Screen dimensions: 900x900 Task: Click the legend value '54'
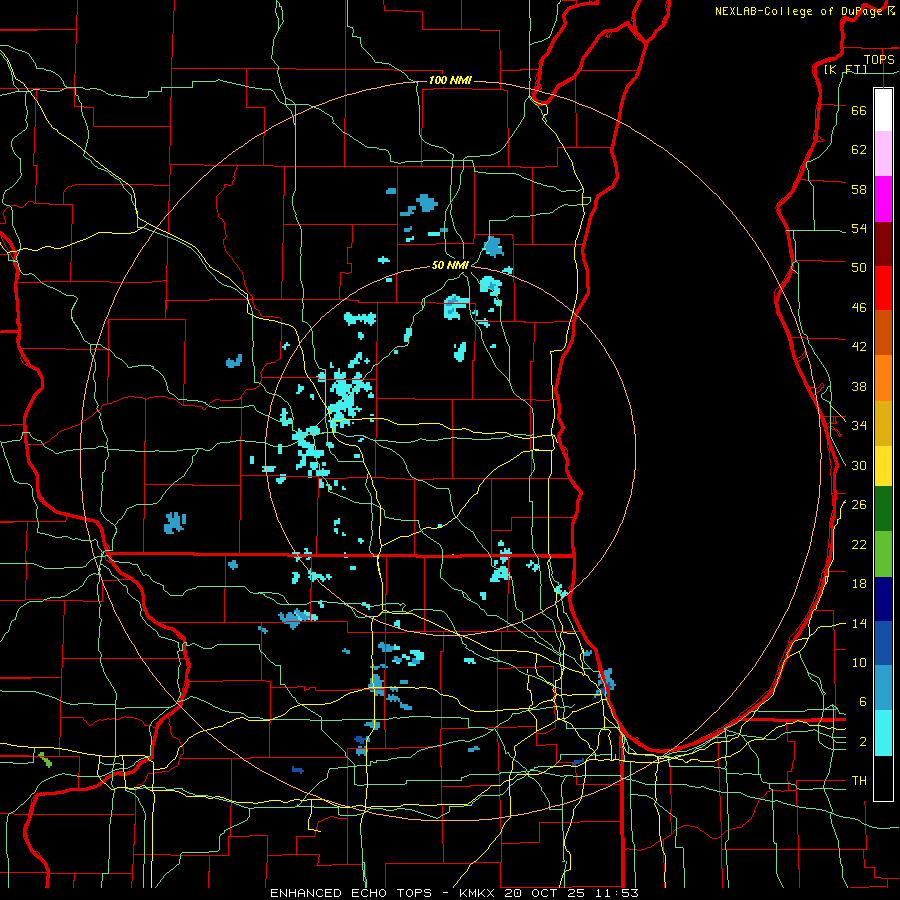(x=859, y=228)
